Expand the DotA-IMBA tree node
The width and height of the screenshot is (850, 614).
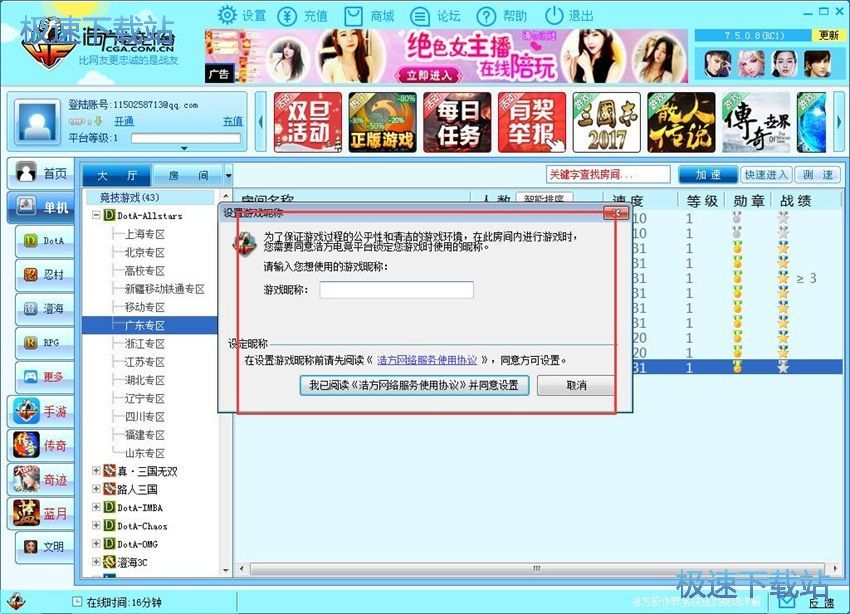click(x=96, y=507)
